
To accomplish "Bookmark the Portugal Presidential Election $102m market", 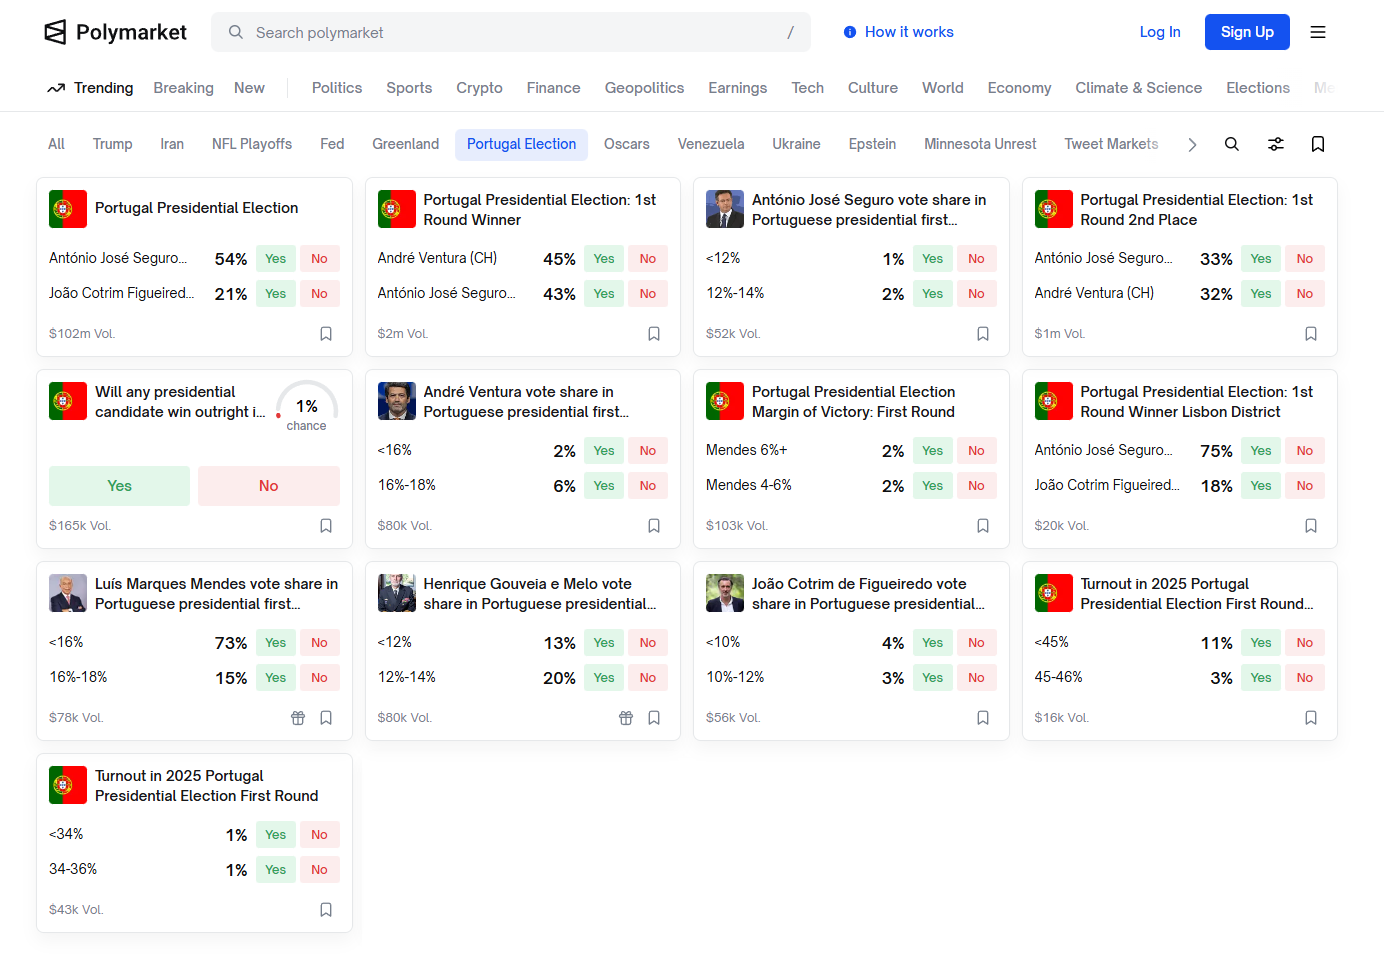I will (326, 334).
